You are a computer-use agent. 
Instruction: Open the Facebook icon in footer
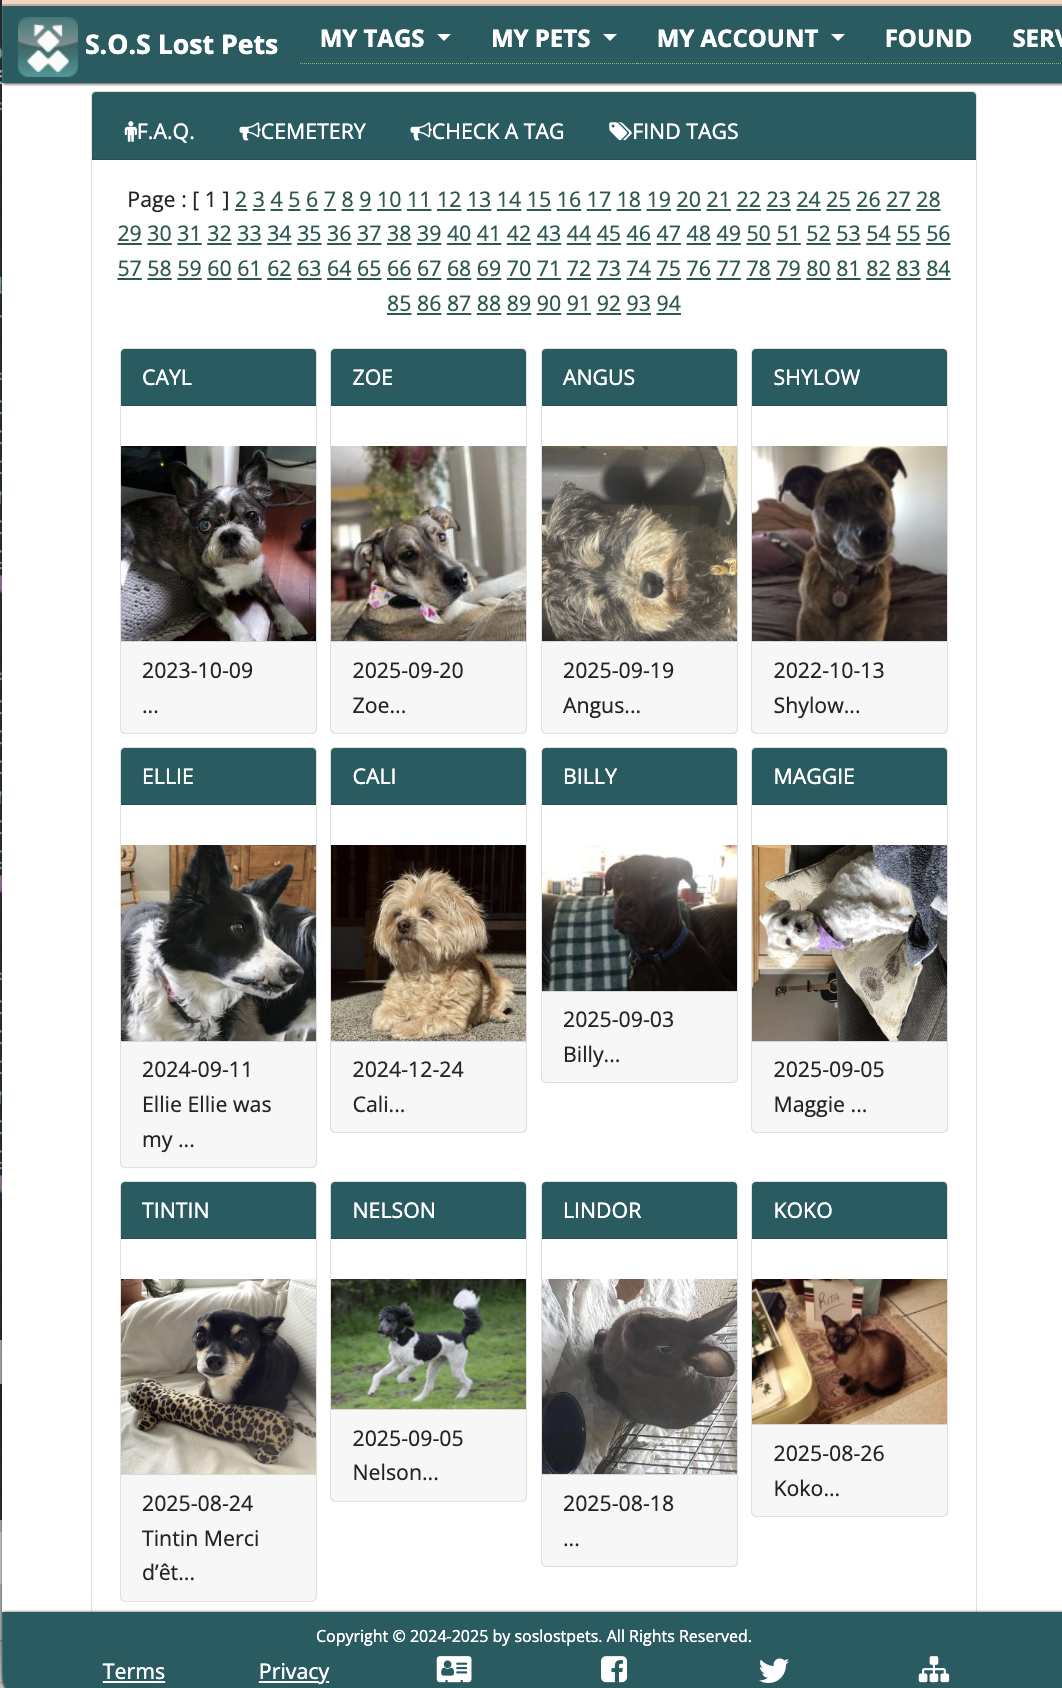pos(614,1669)
